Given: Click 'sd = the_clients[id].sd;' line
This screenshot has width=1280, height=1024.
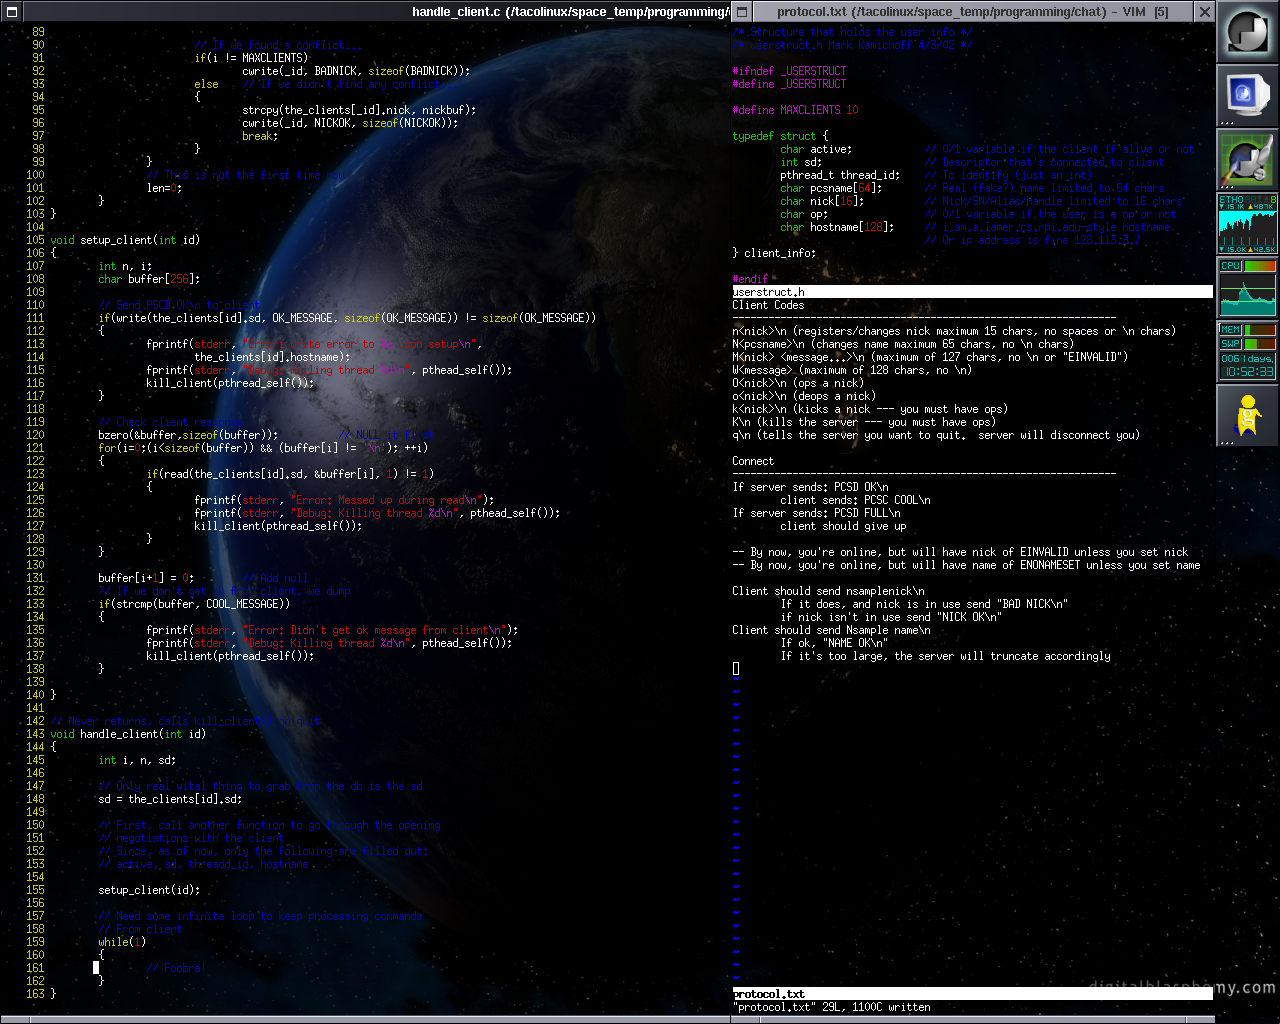Looking at the screenshot, I should tap(170, 799).
